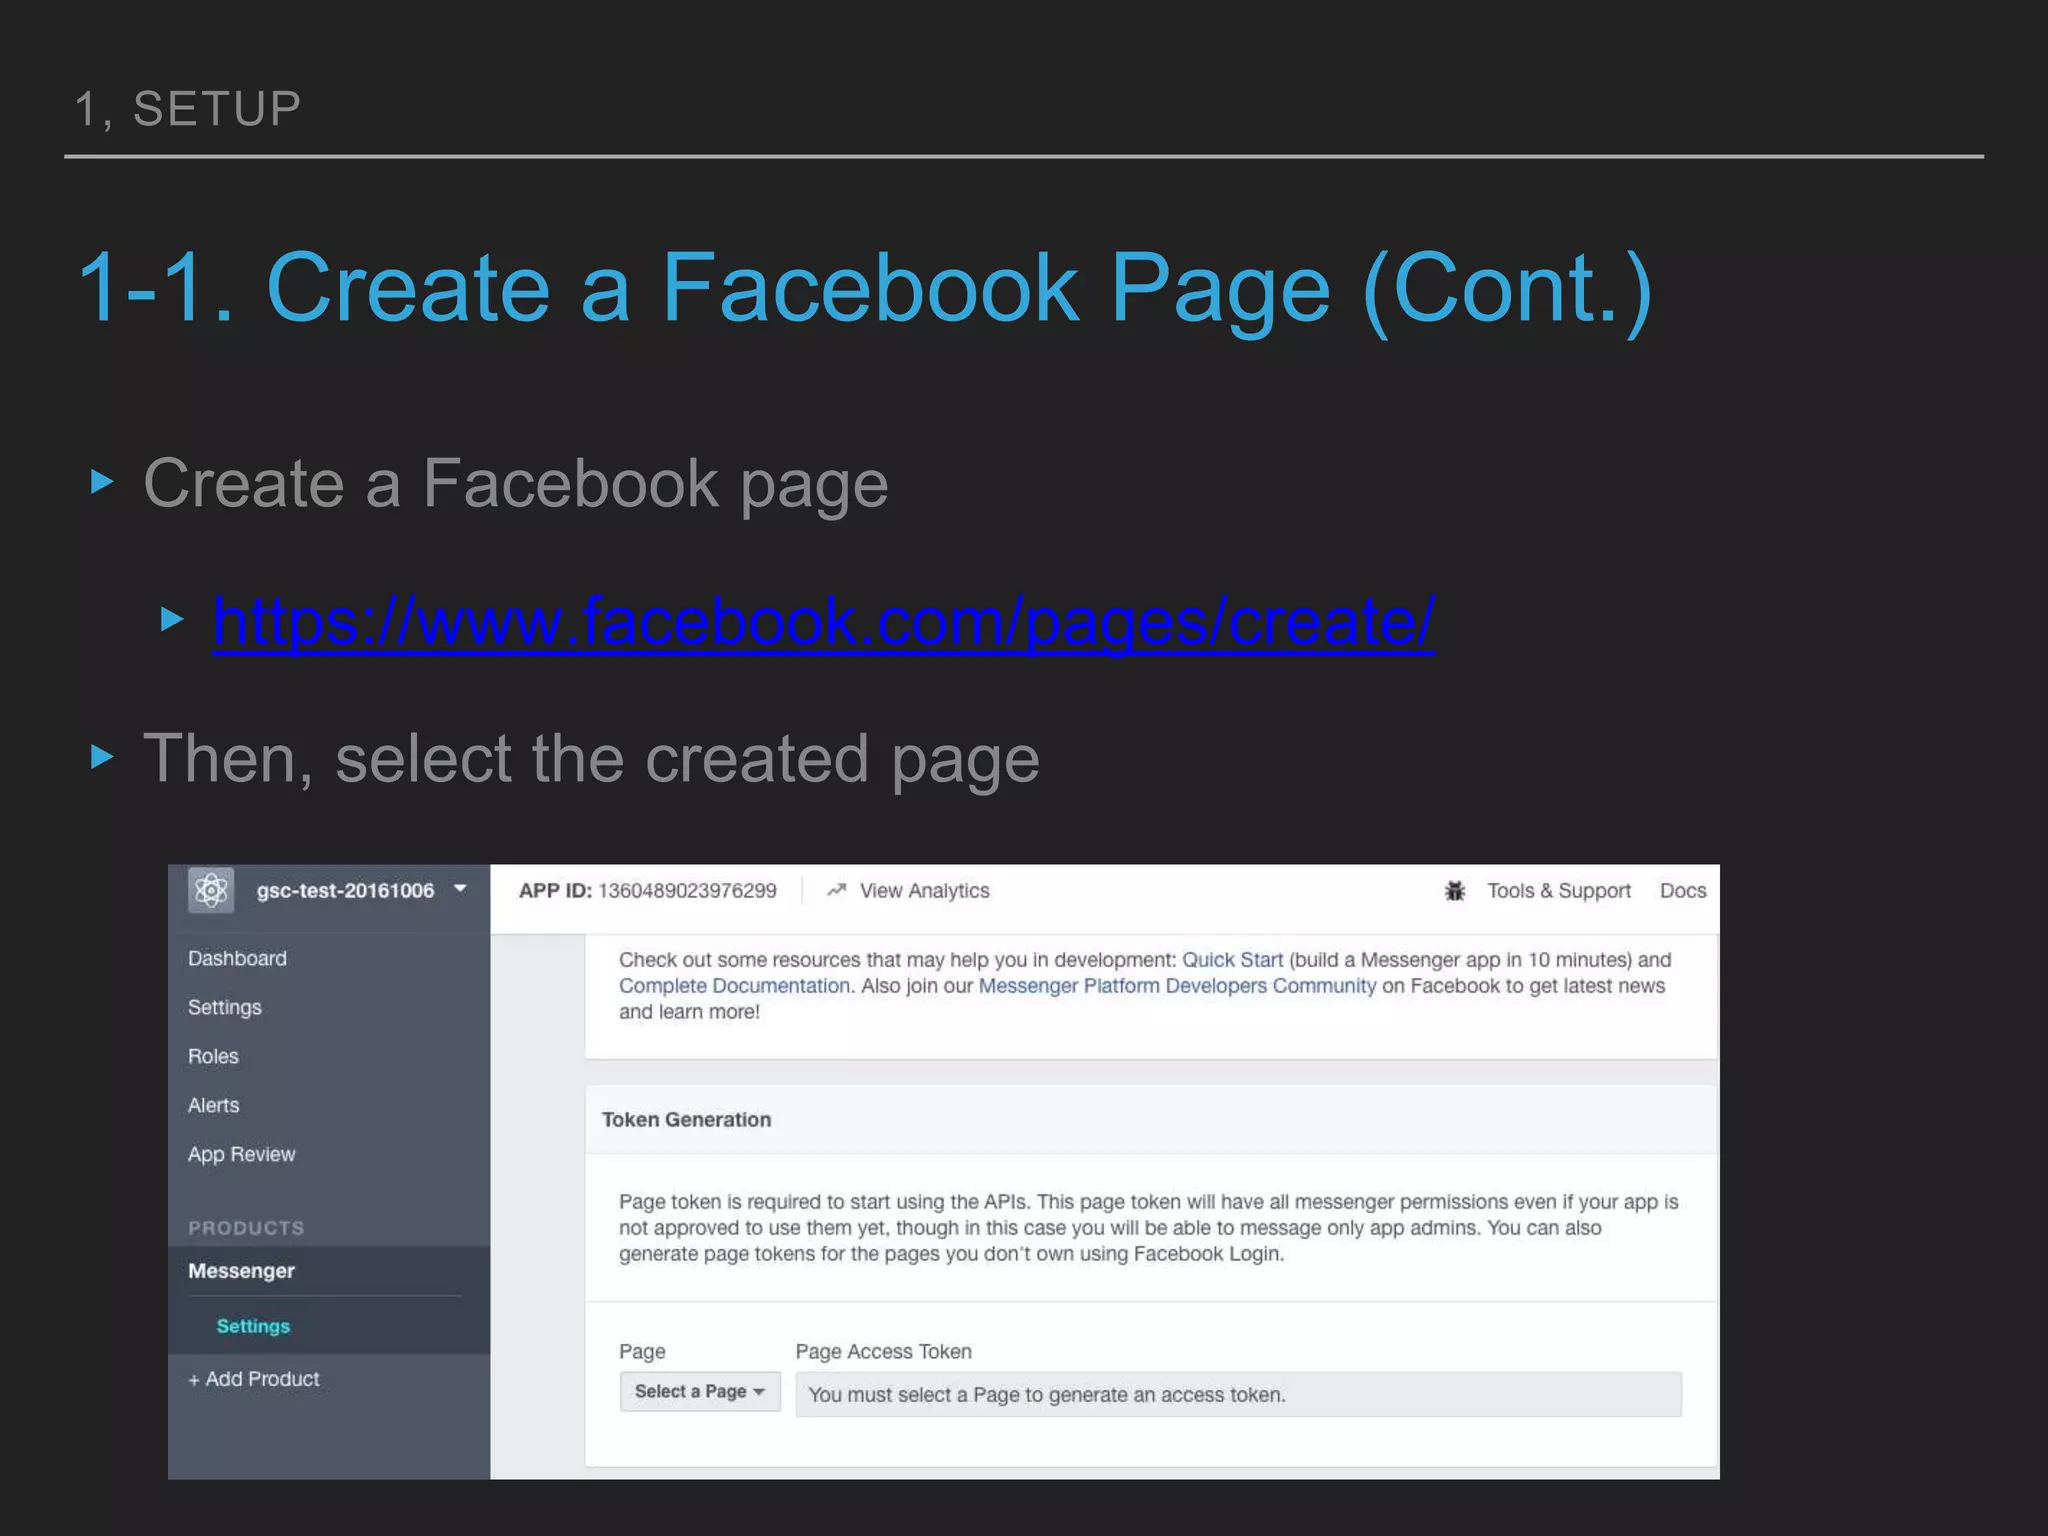
Task: Click the PRODUCTS sidebar label
Action: [x=246, y=1228]
